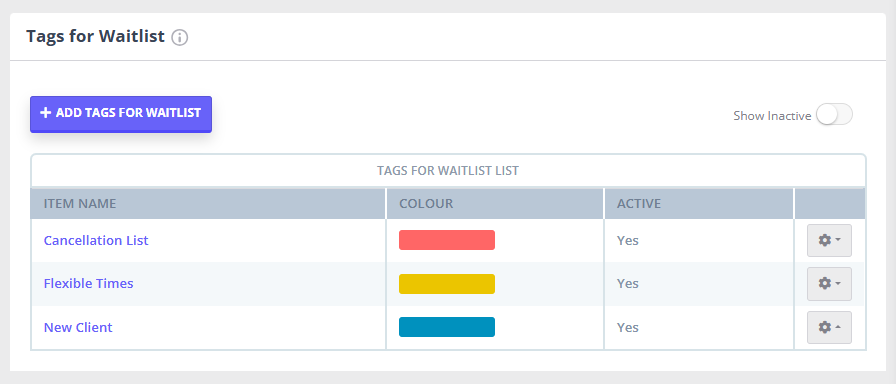Click the red Cancellation List colour swatch
This screenshot has width=896, height=384.
(447, 240)
